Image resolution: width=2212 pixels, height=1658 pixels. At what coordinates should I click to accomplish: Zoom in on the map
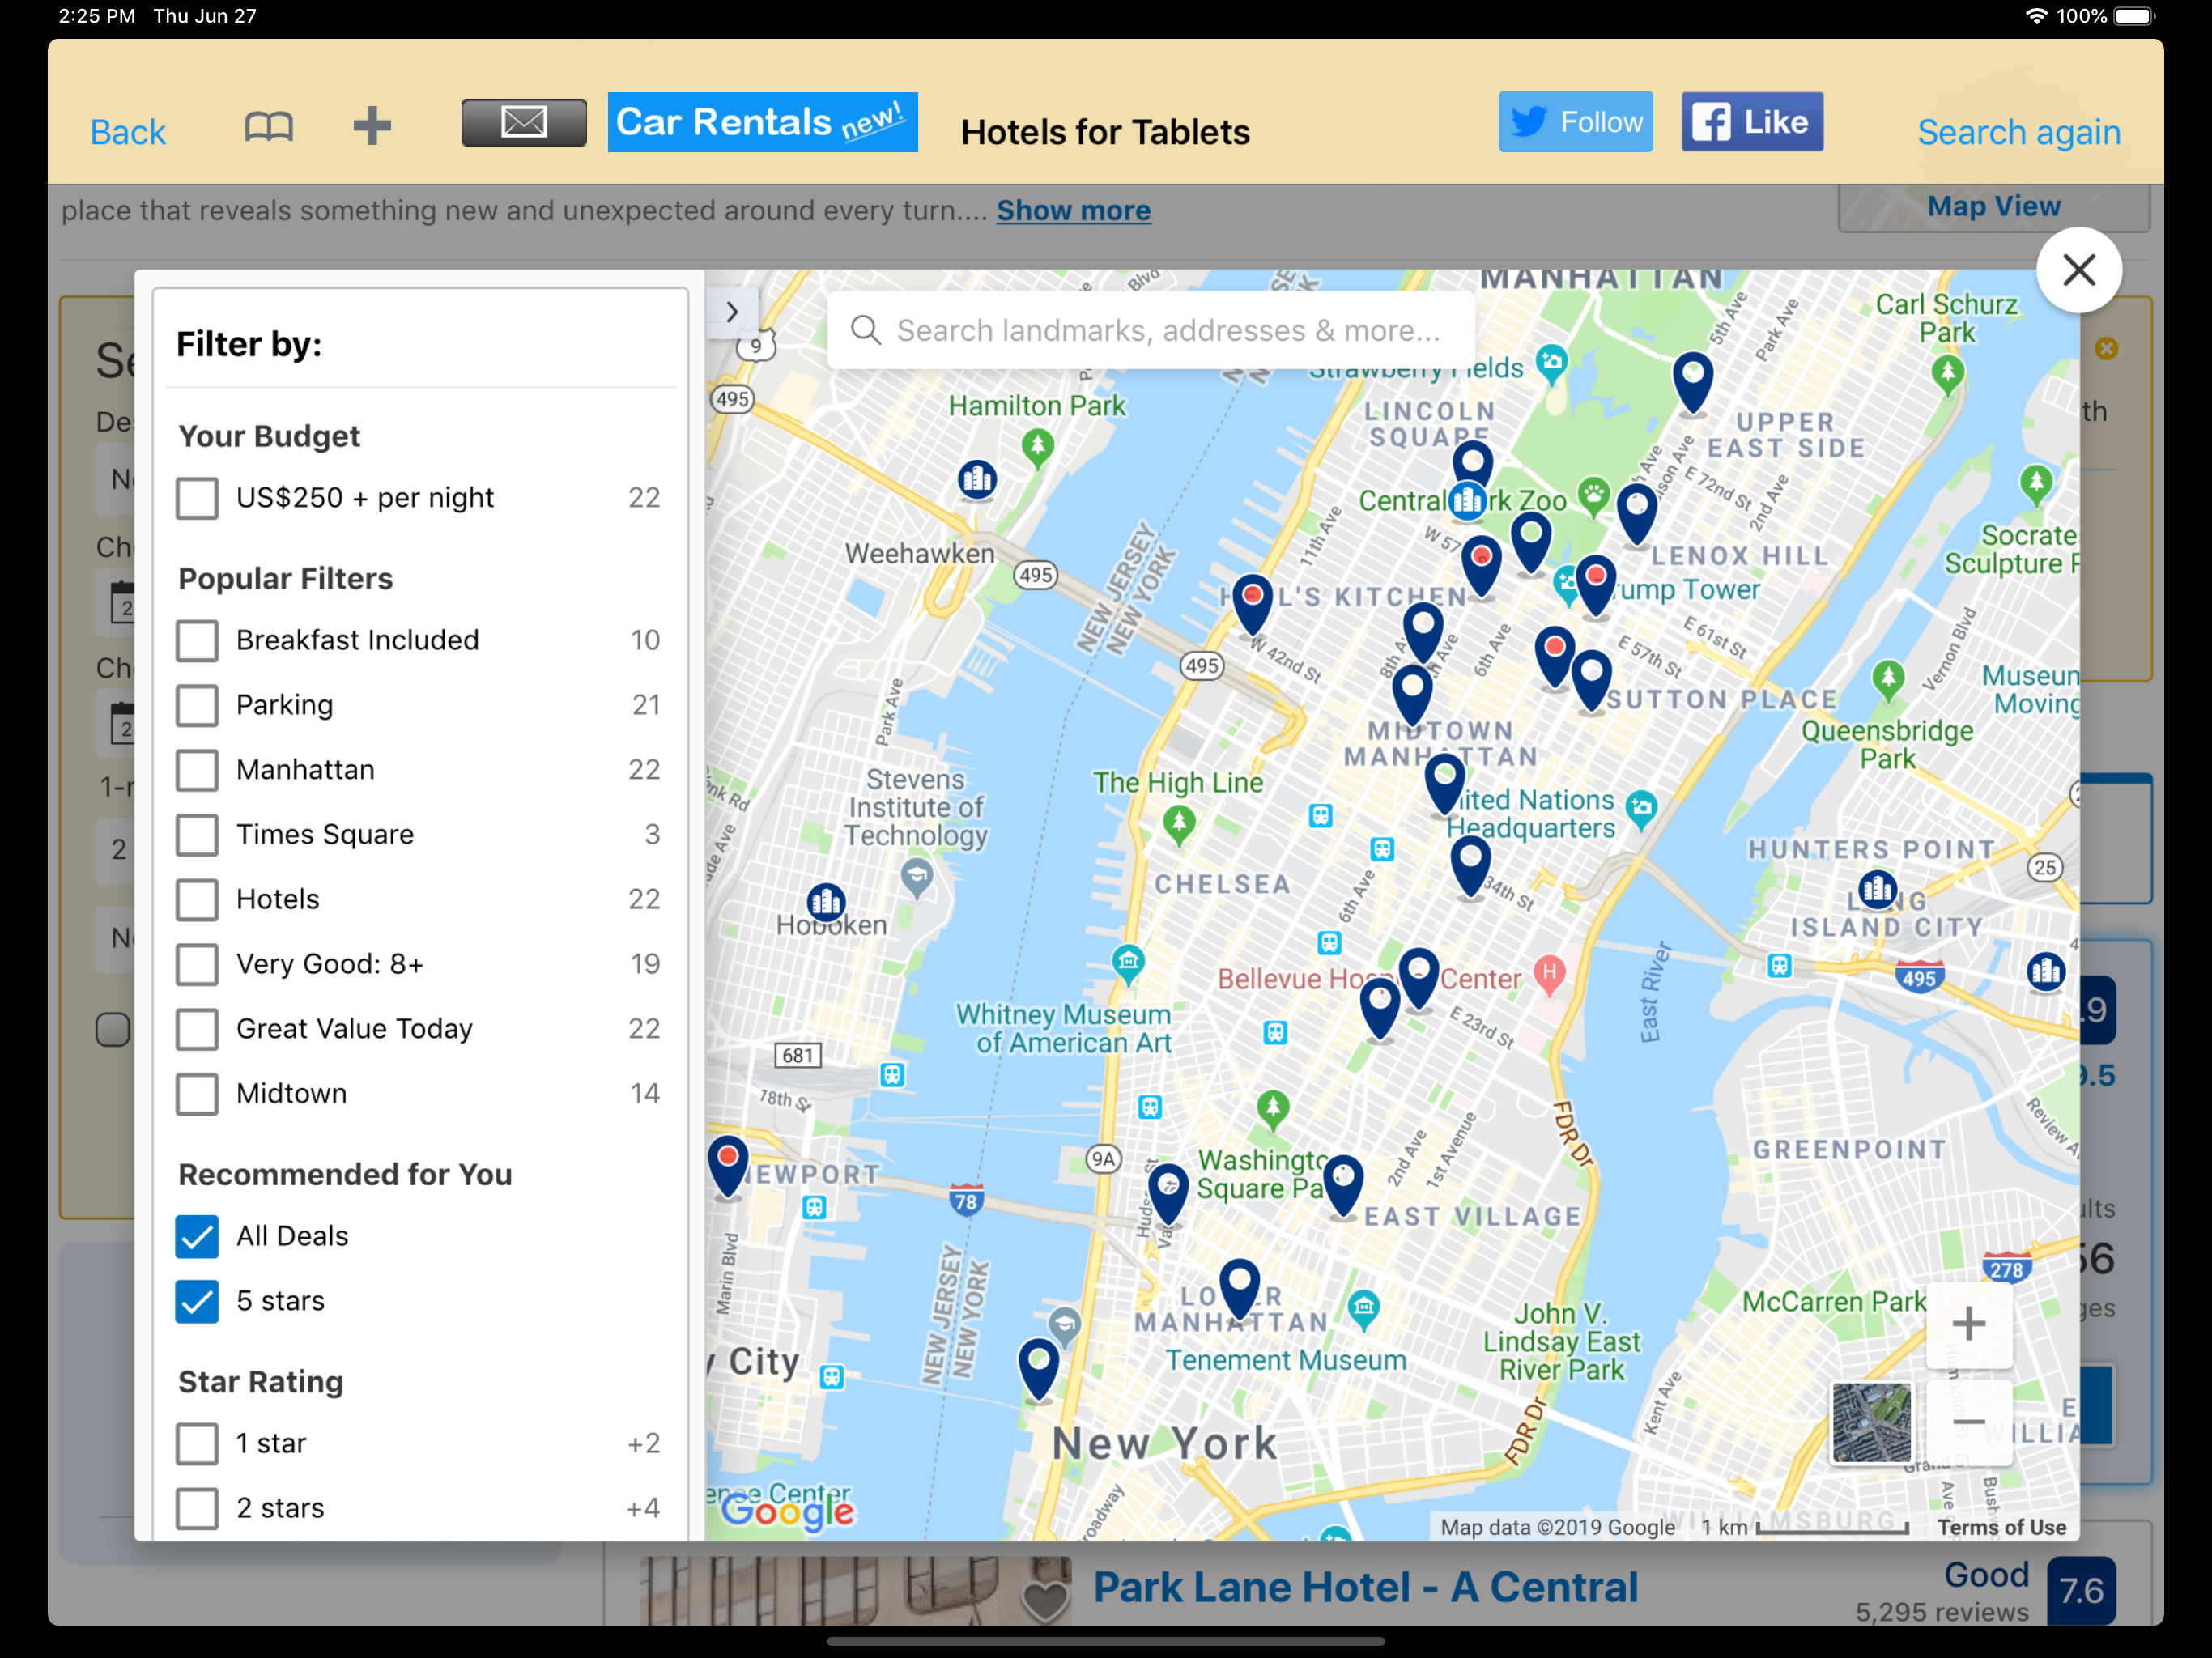point(1968,1325)
